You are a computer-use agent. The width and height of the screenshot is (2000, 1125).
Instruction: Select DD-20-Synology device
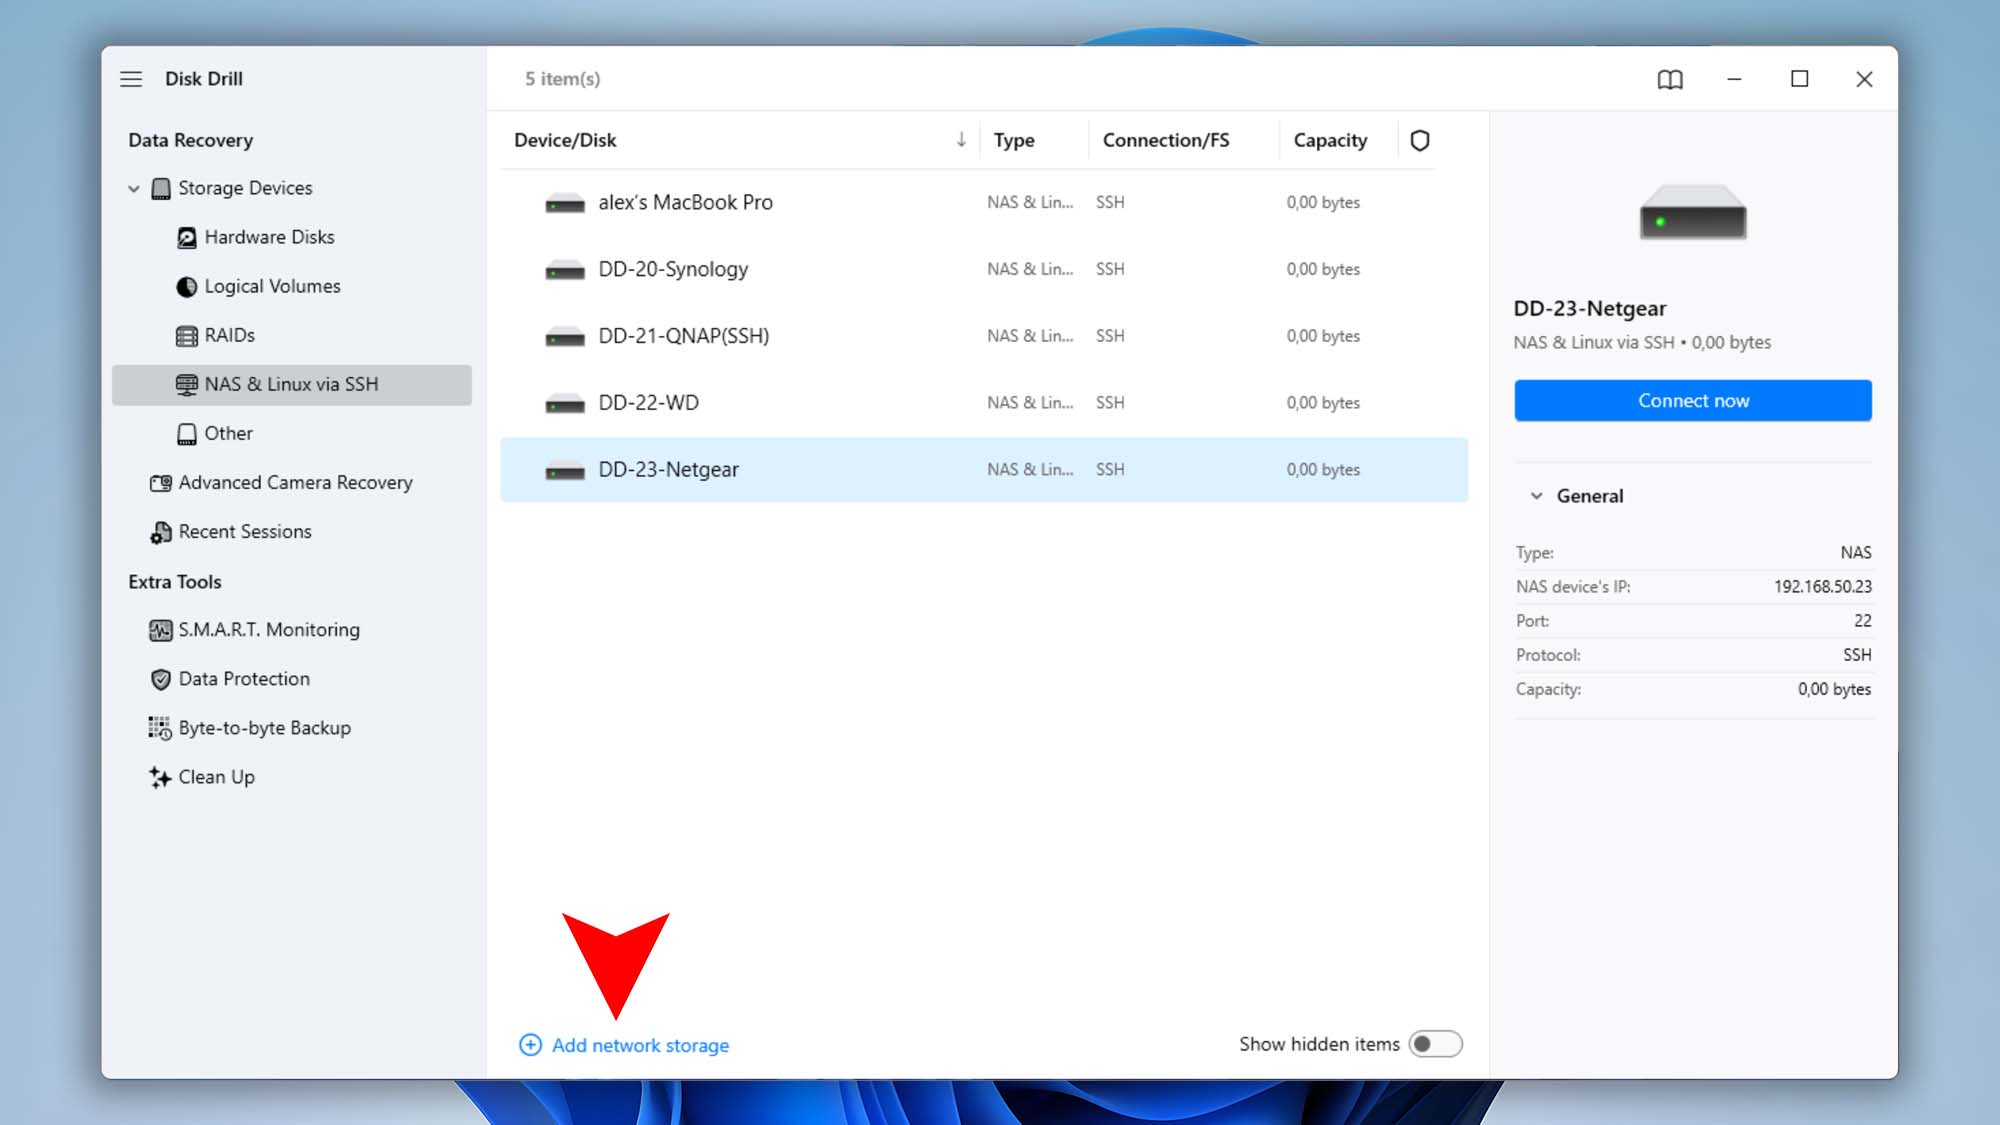tap(984, 269)
